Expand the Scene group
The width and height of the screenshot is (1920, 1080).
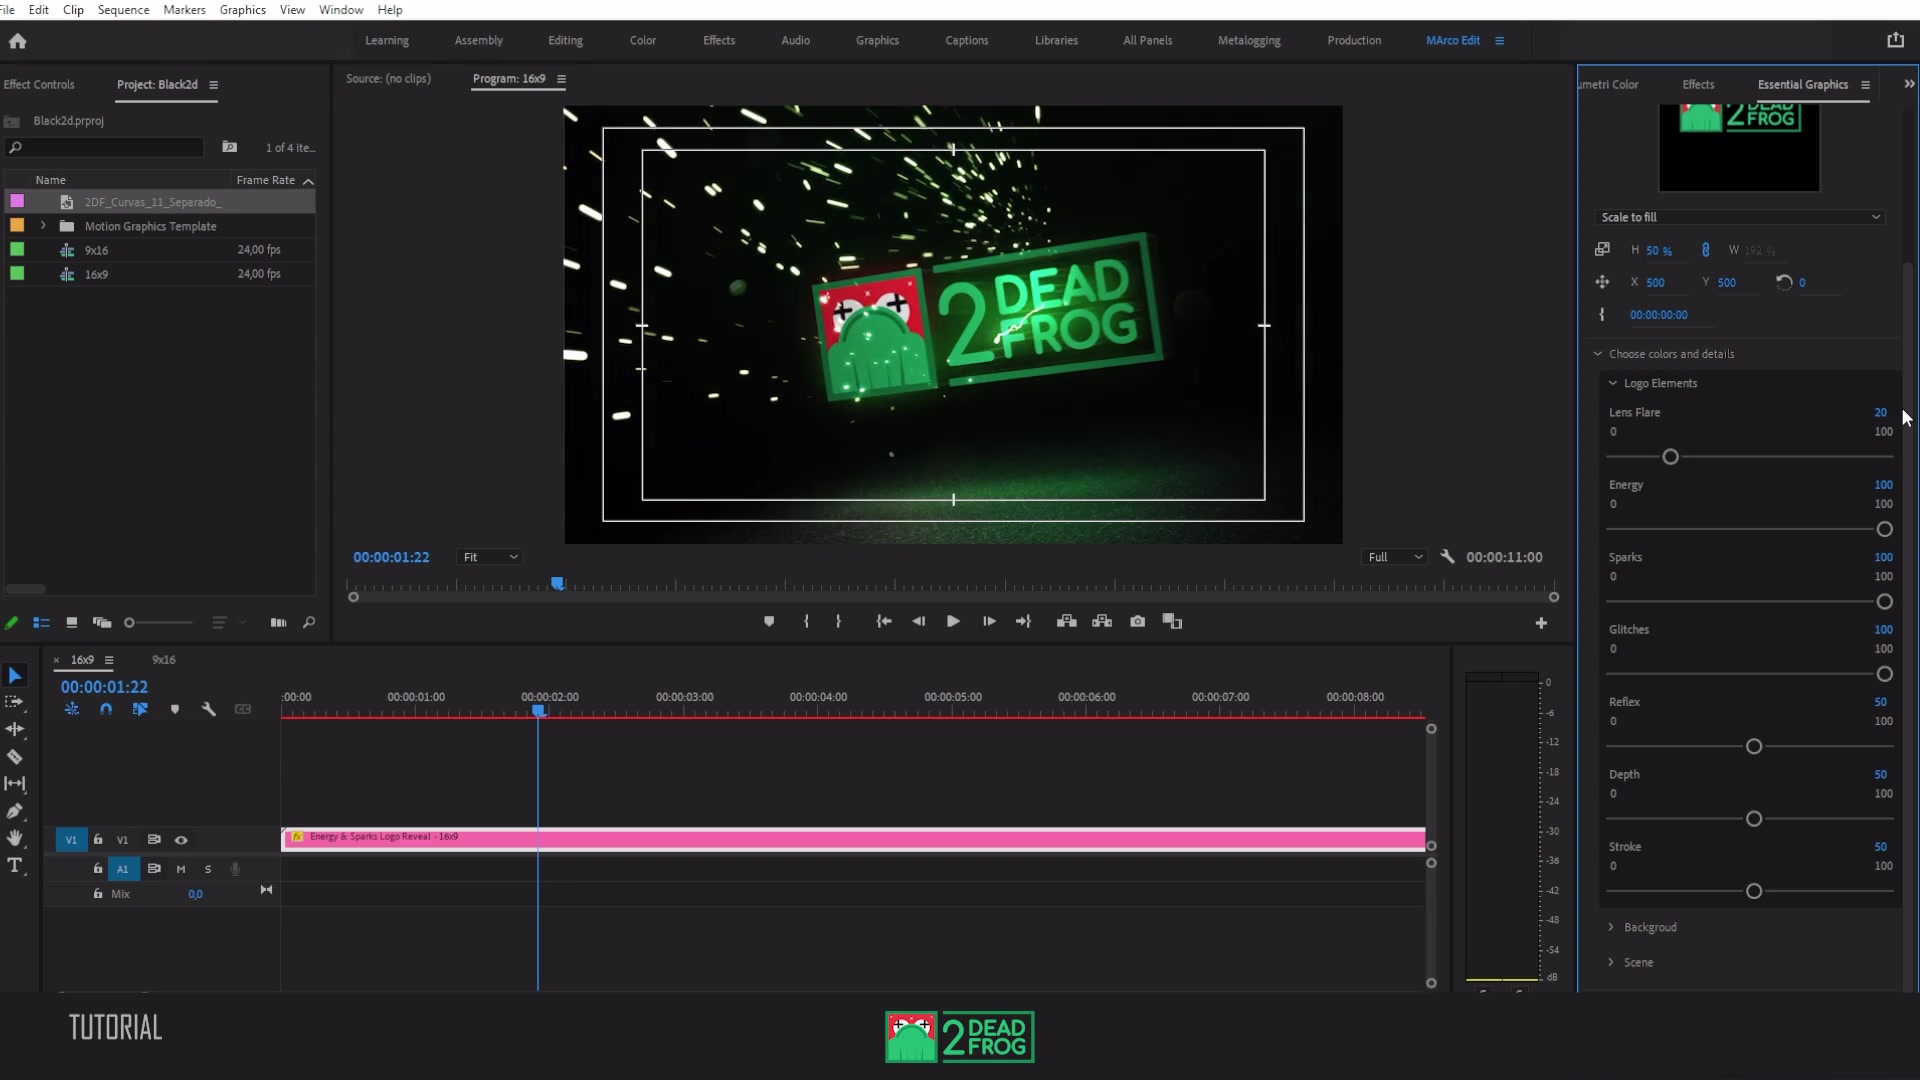coord(1611,962)
